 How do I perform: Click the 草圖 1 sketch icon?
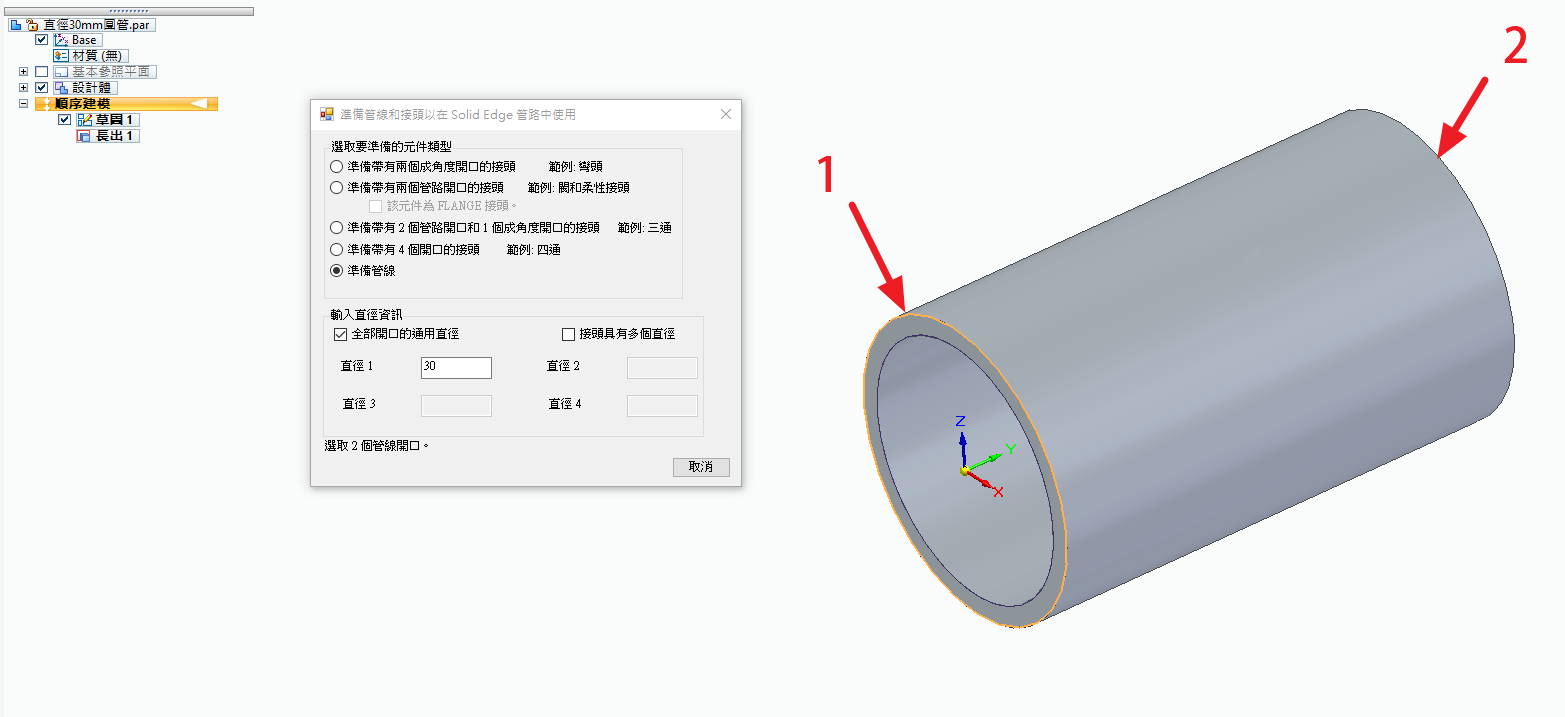(84, 120)
